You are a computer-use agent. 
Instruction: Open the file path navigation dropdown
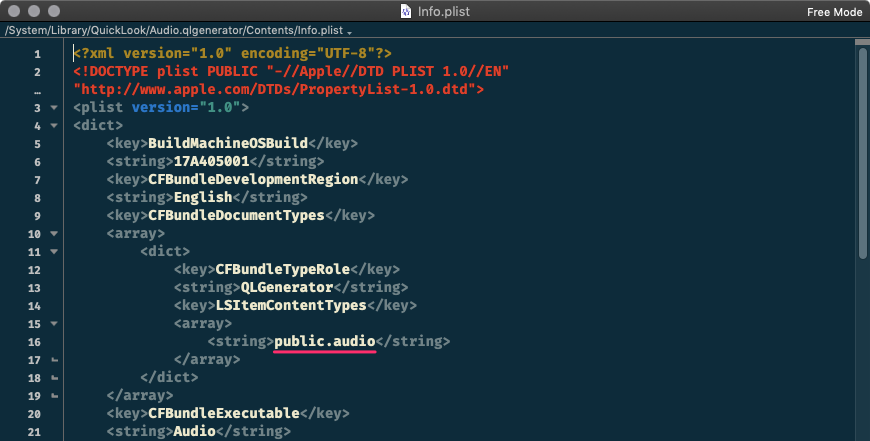[x=350, y=32]
